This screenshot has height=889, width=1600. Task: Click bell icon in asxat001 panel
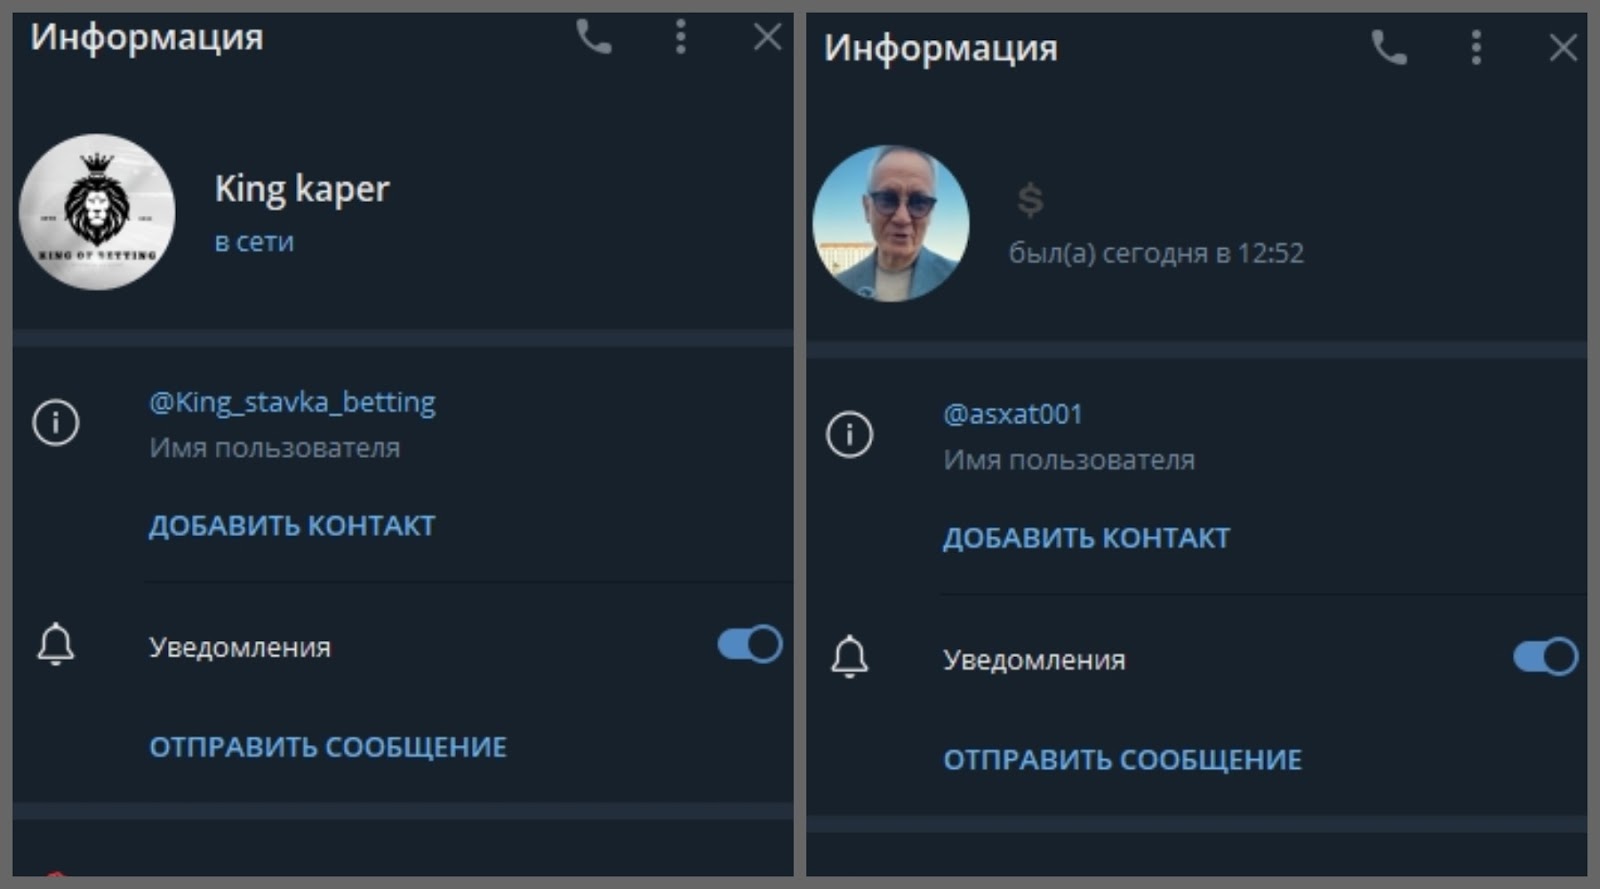click(850, 657)
